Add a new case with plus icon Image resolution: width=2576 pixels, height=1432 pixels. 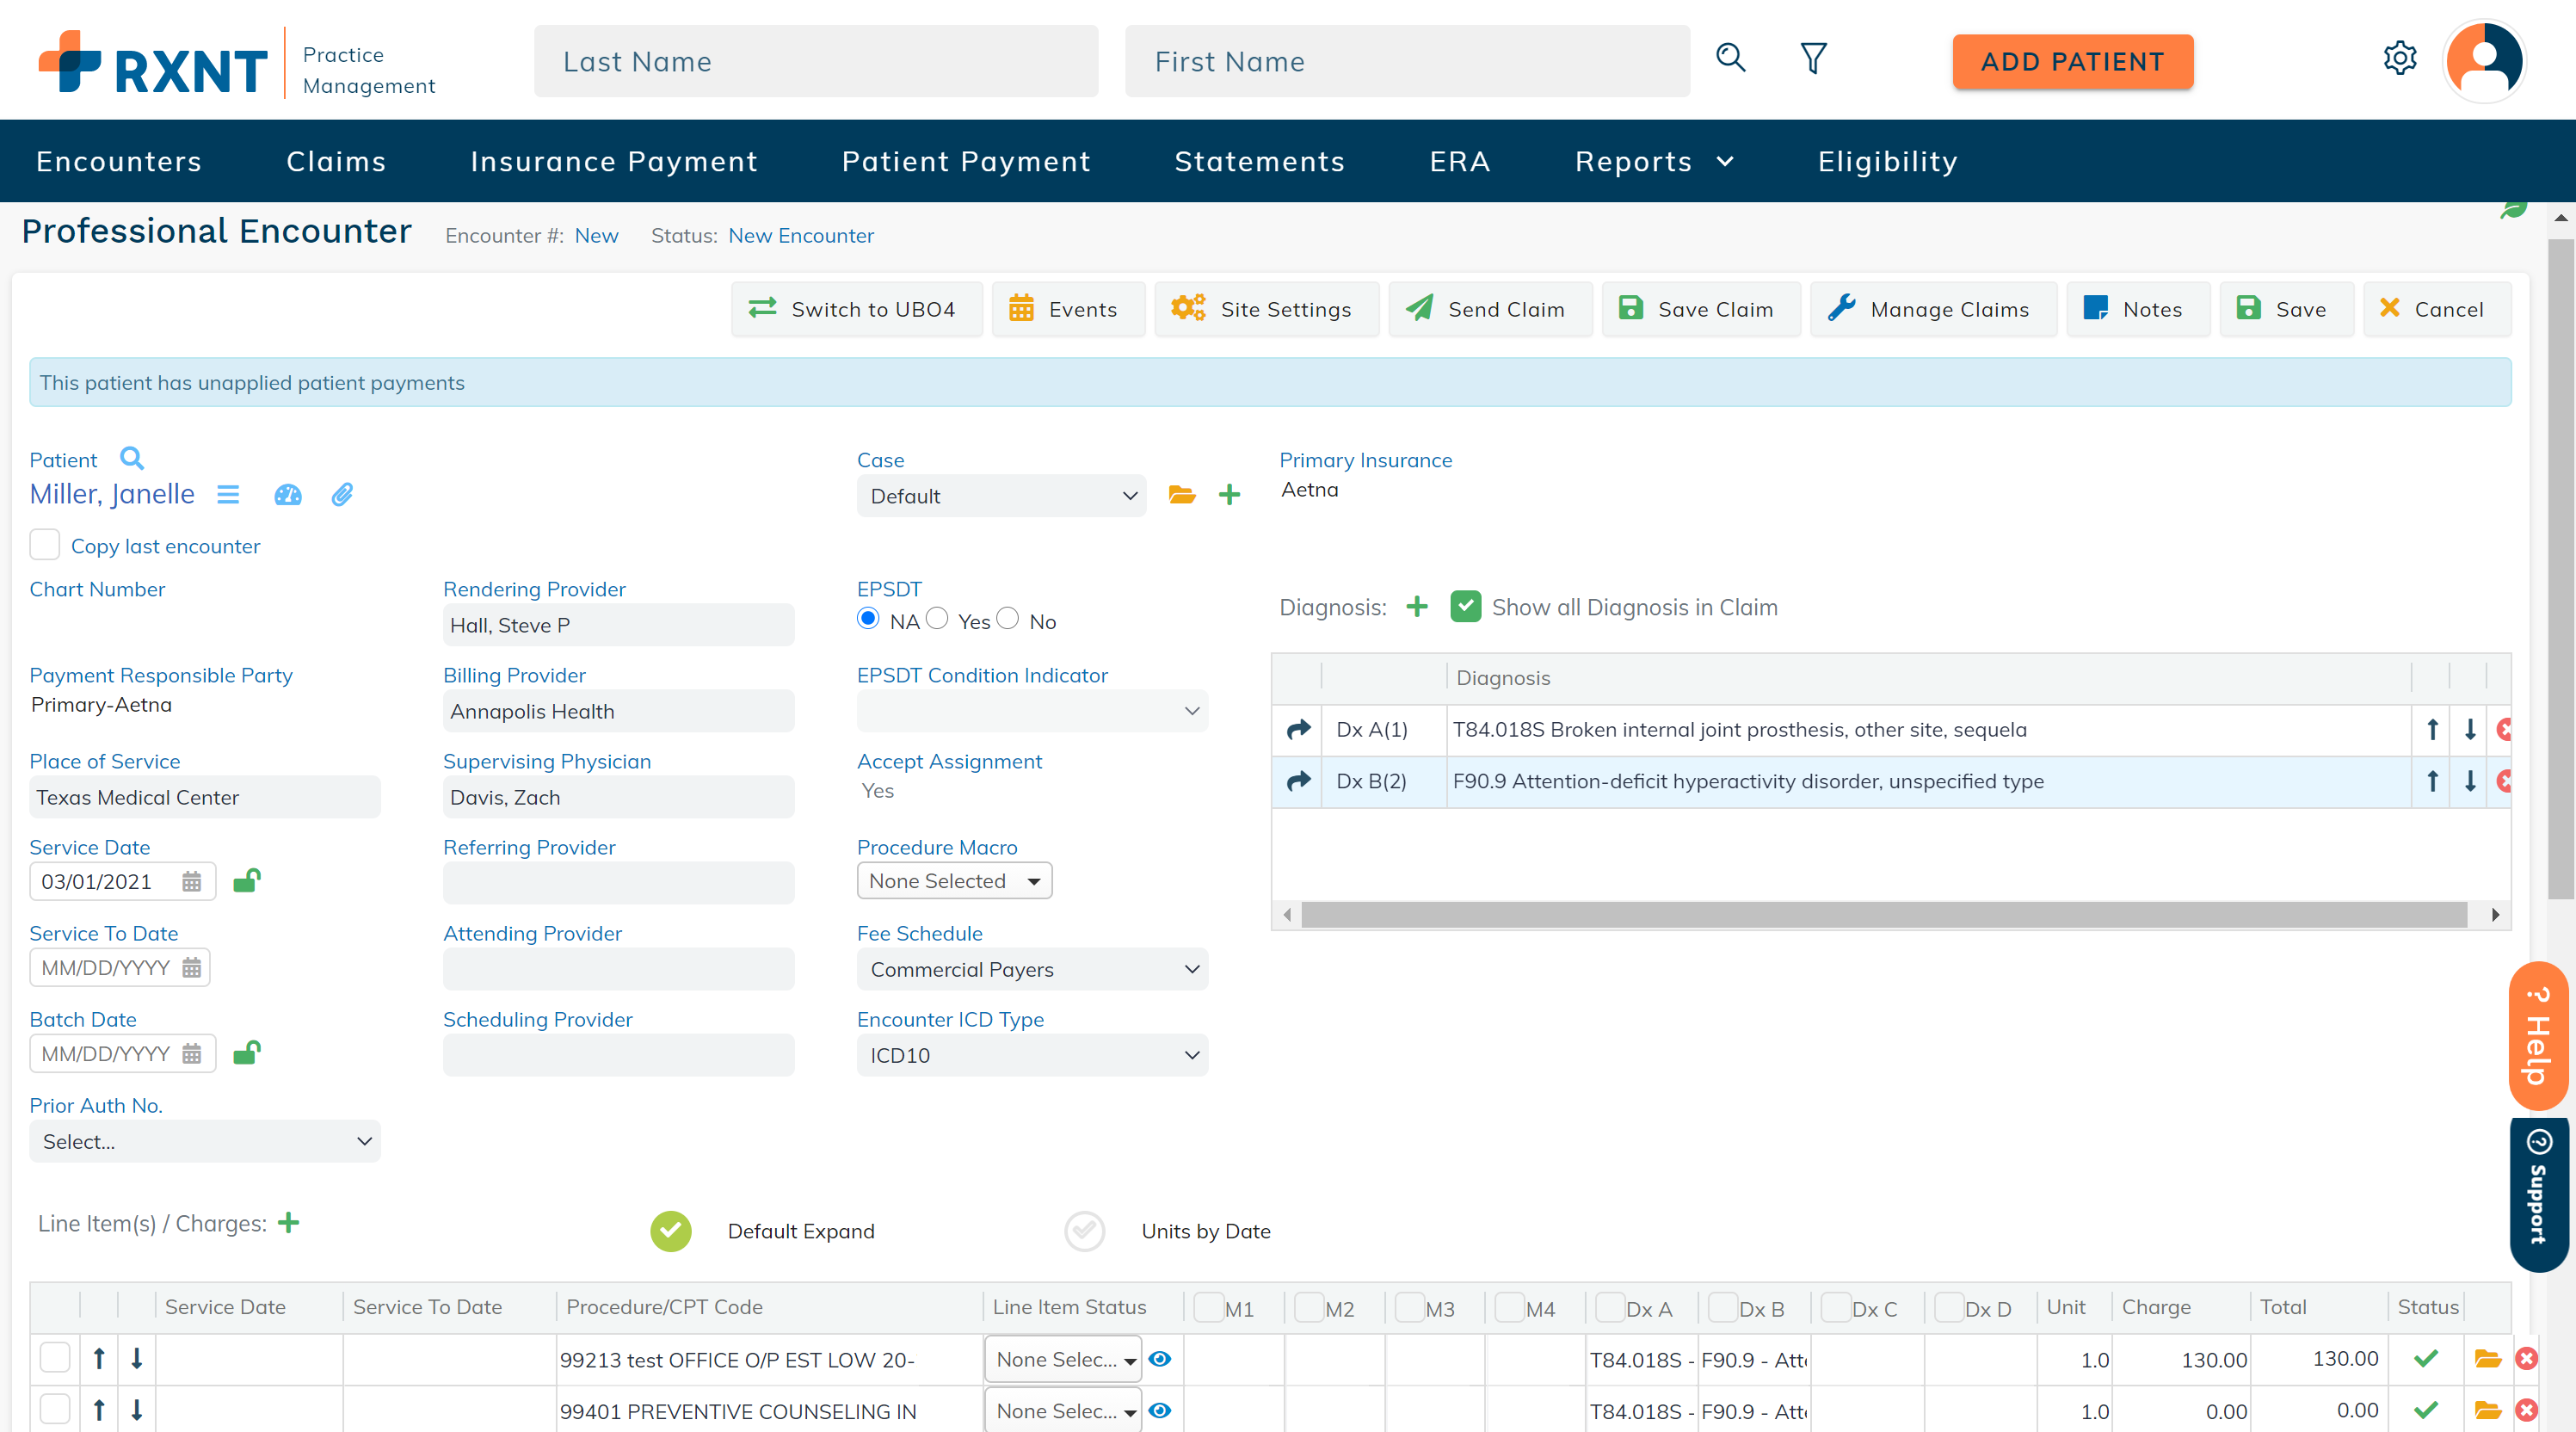[x=1230, y=495]
